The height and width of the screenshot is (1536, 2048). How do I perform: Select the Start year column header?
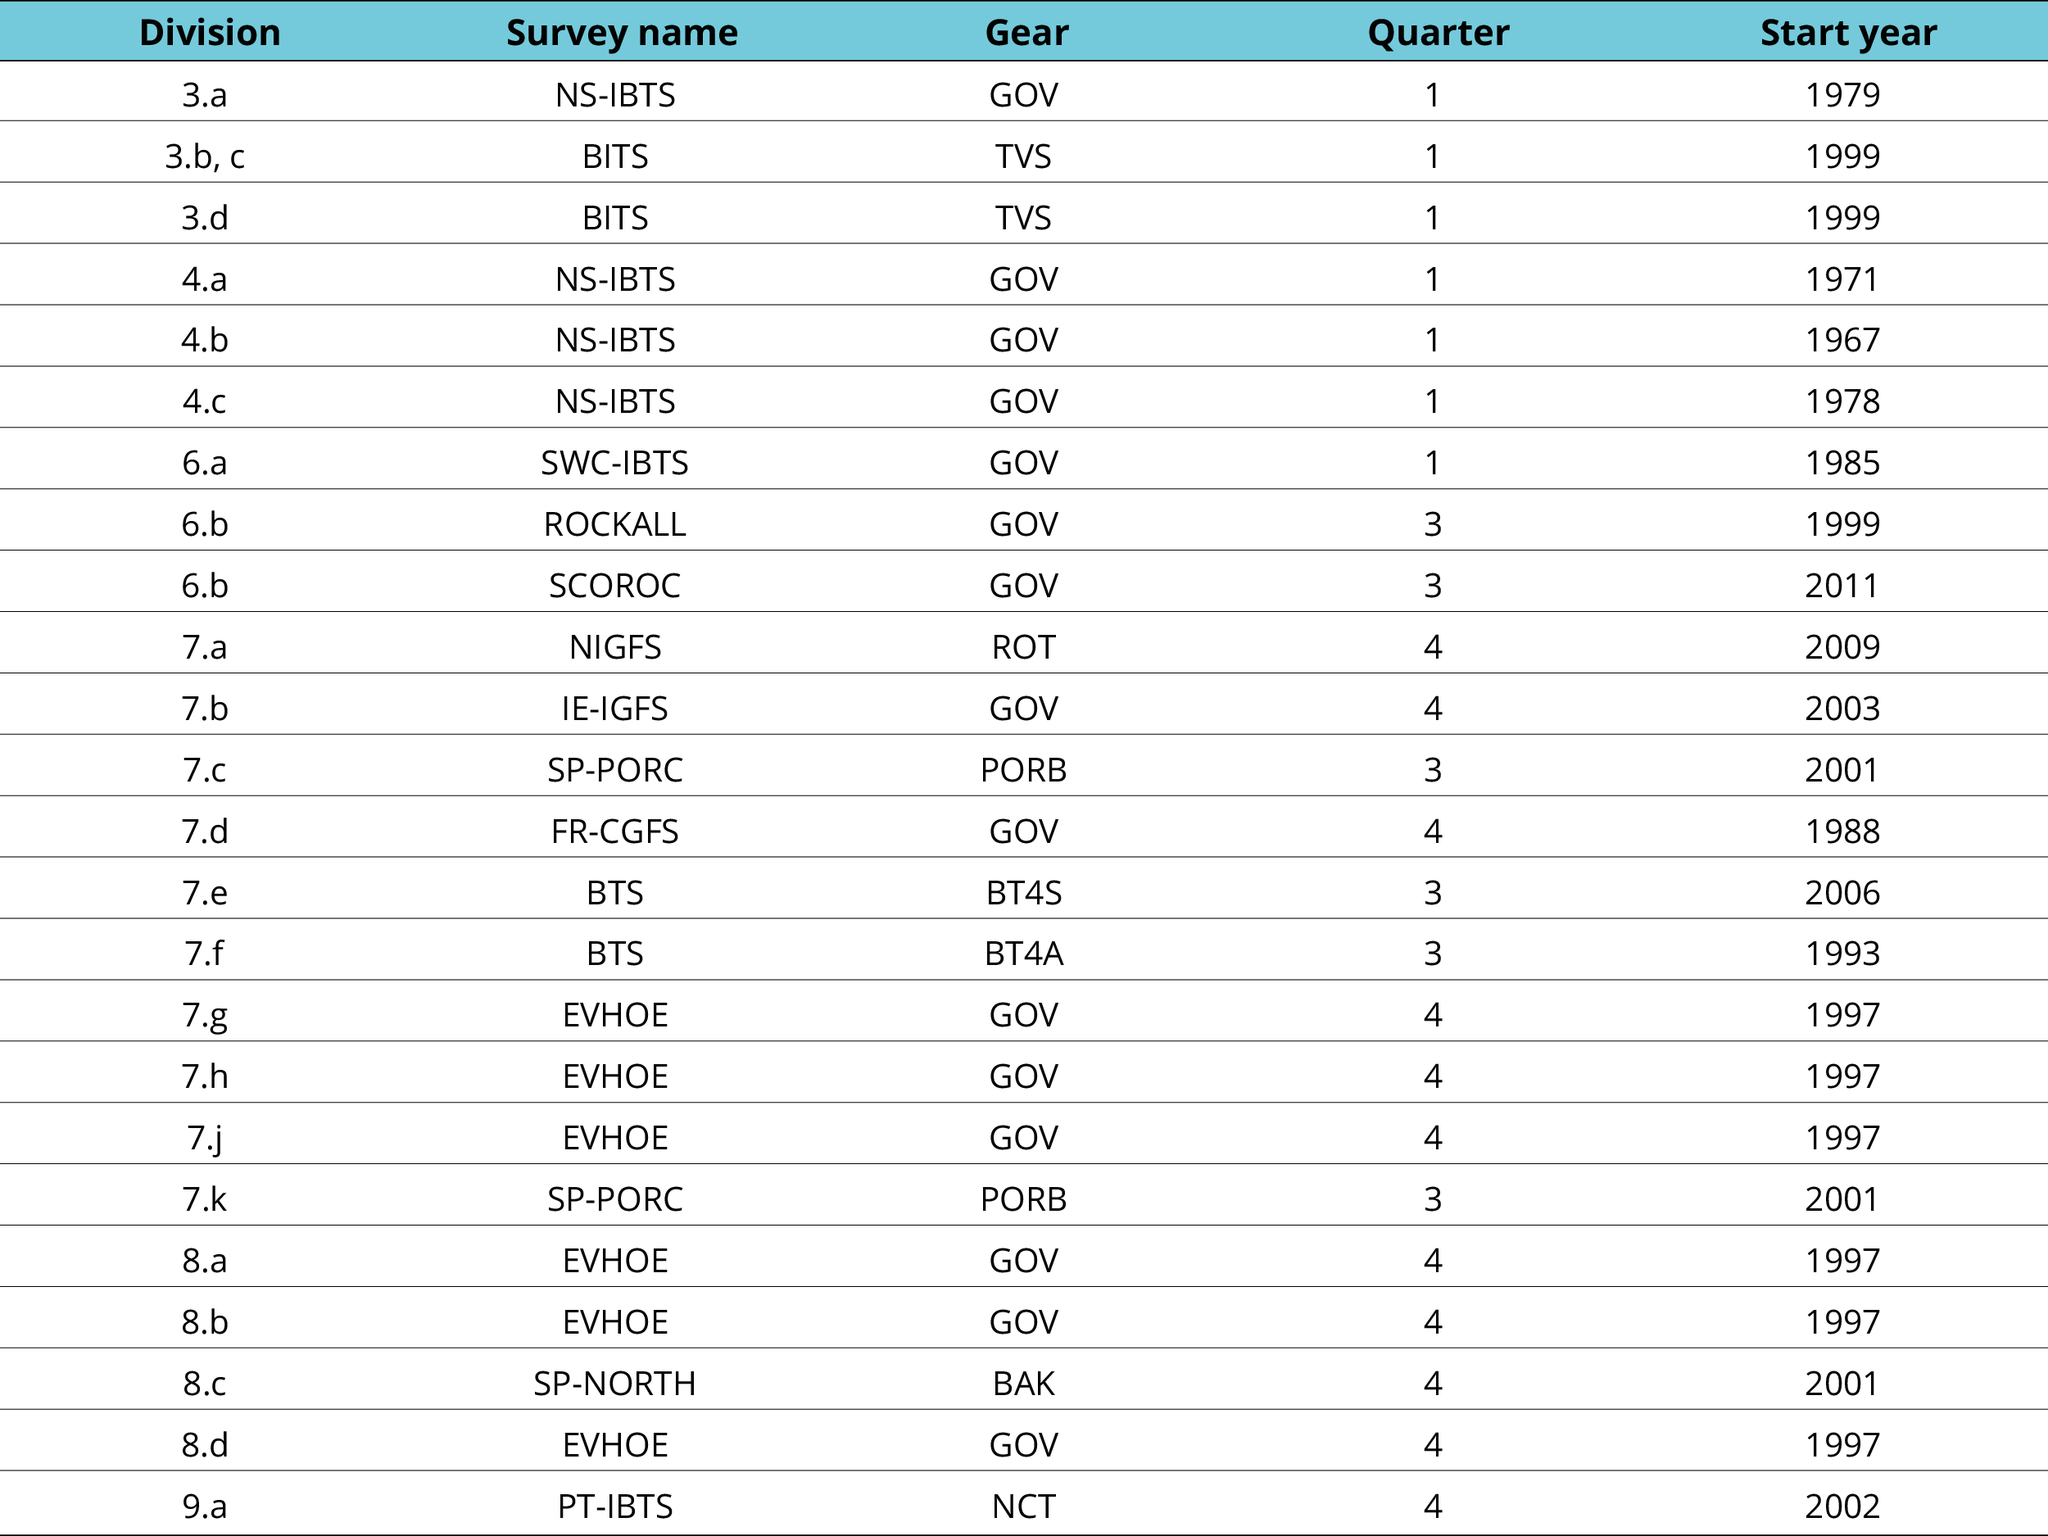(x=1847, y=33)
